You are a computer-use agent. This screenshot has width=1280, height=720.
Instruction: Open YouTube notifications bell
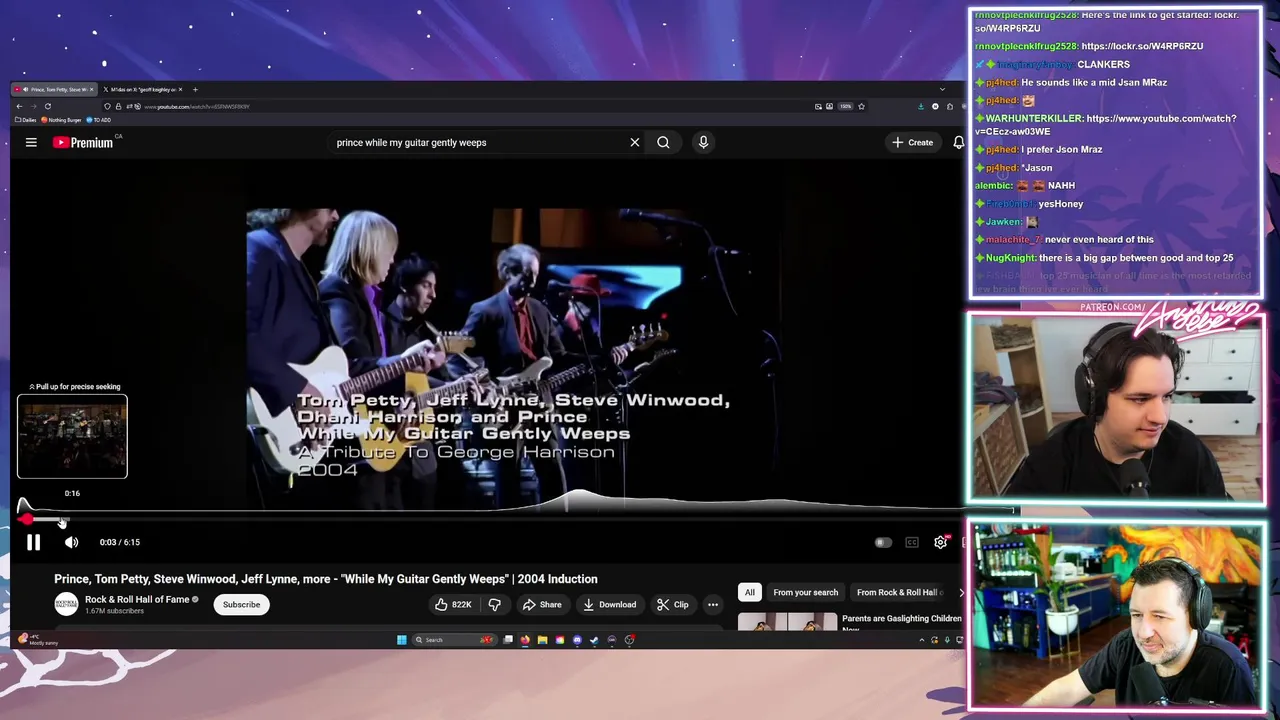[x=958, y=142]
